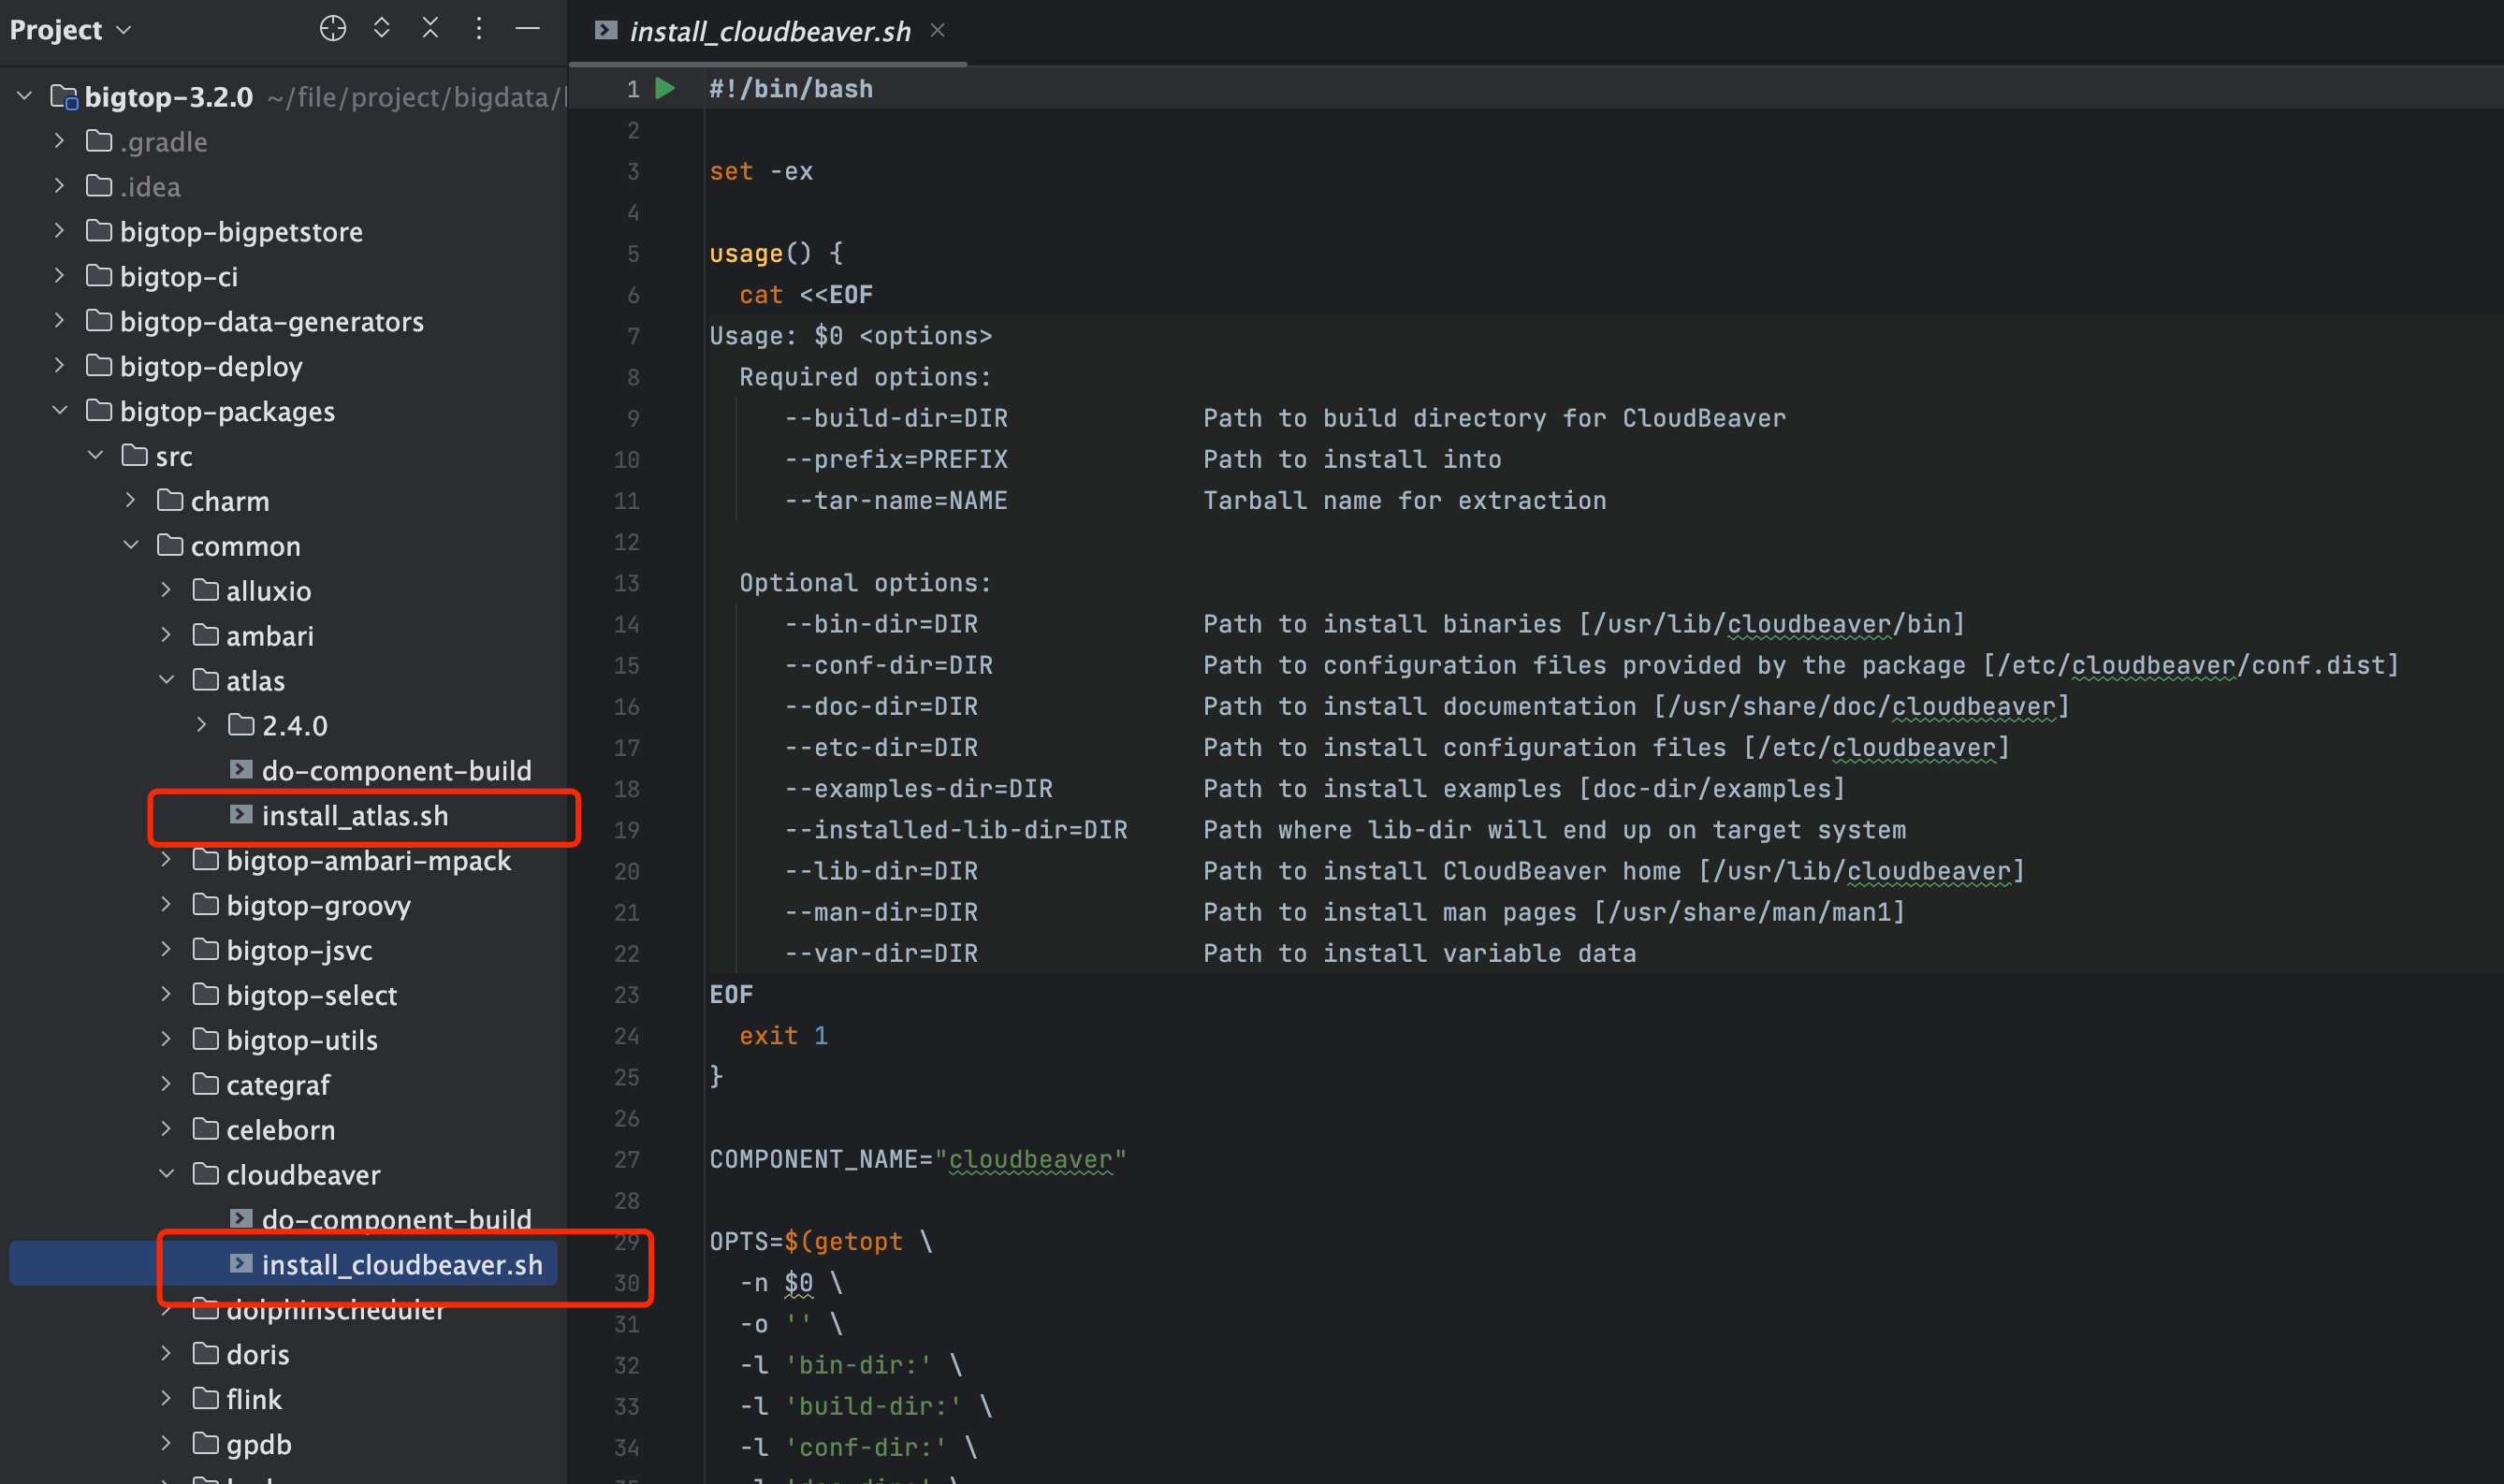Screen dimensions: 2504x1484
Task: Open the Project panel options kebab menu
Action: pos(479,29)
